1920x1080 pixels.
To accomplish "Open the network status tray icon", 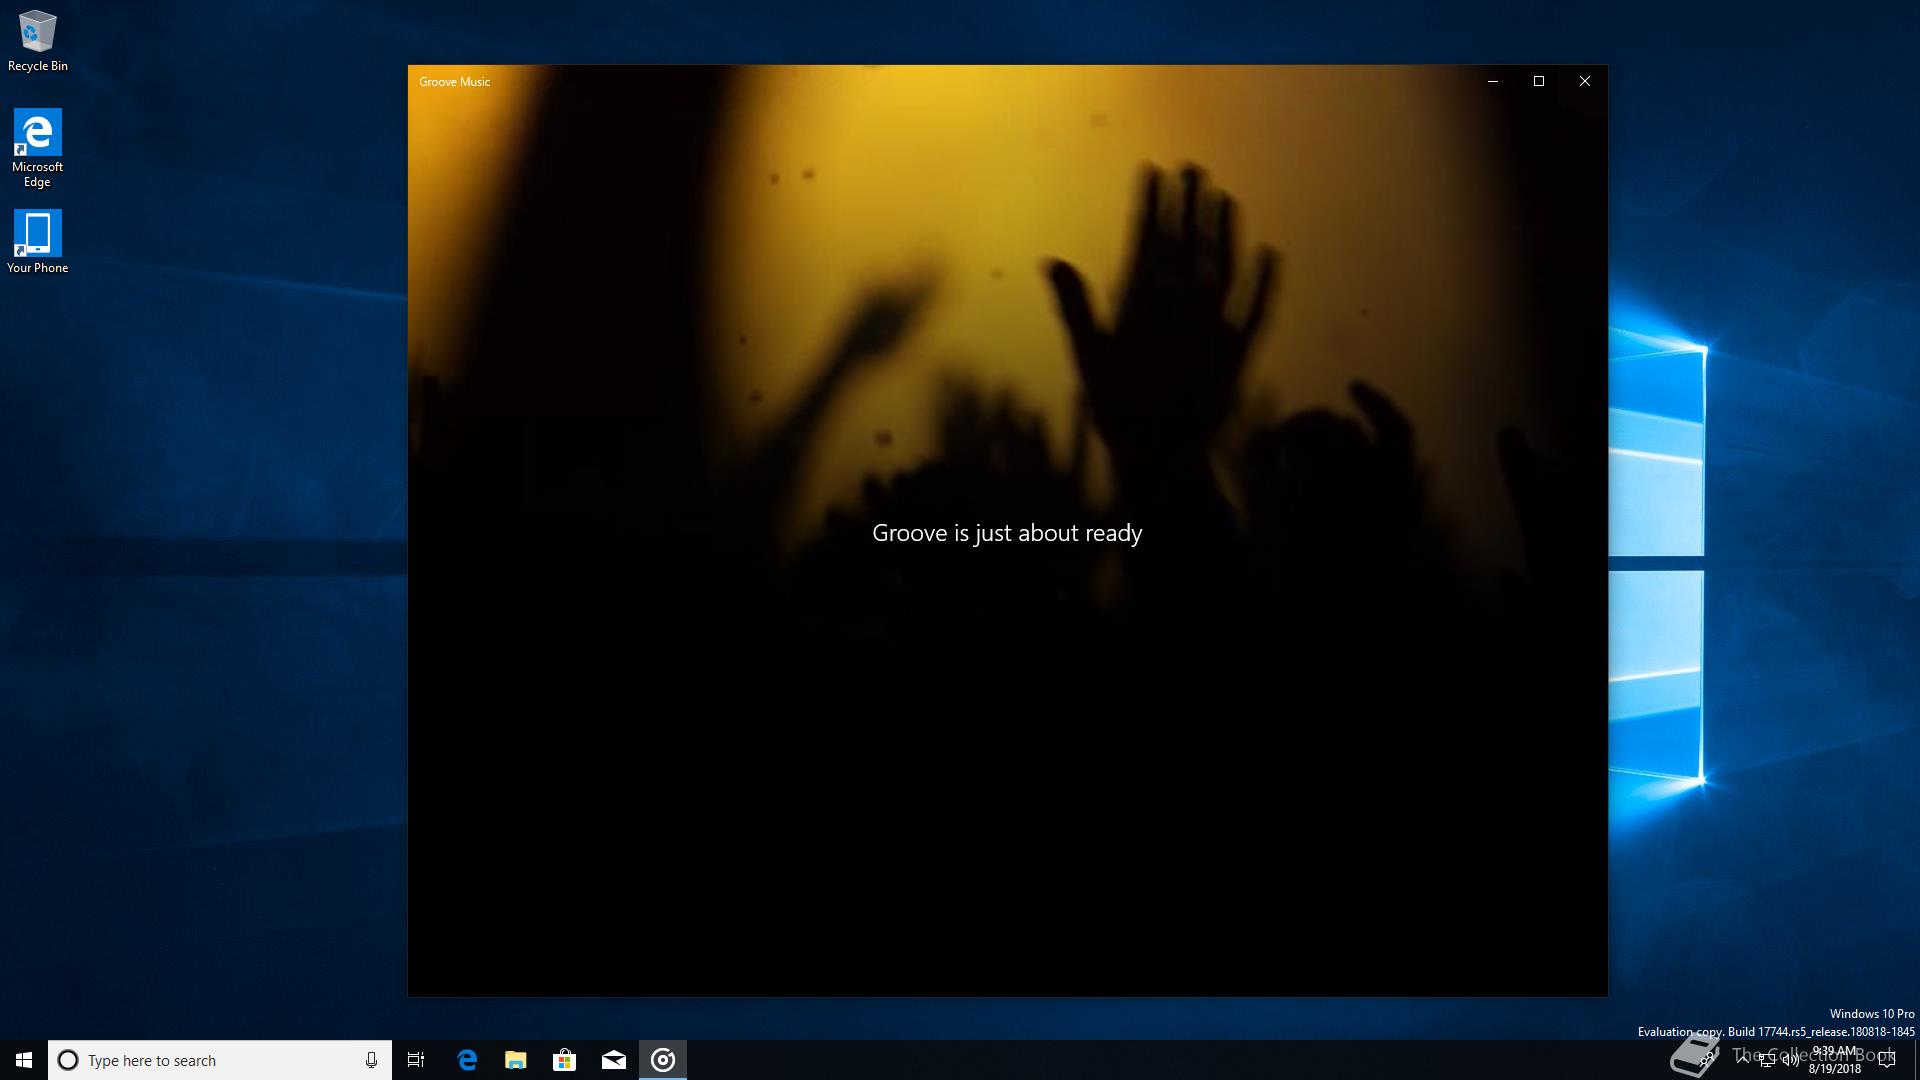I will click(x=1767, y=1060).
